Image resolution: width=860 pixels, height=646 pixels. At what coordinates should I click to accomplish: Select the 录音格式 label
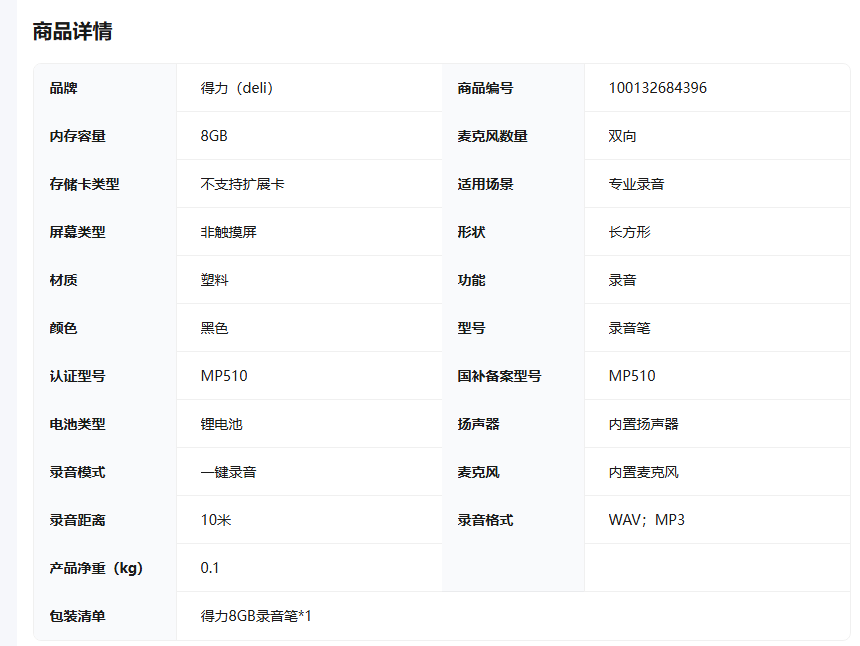coord(485,520)
